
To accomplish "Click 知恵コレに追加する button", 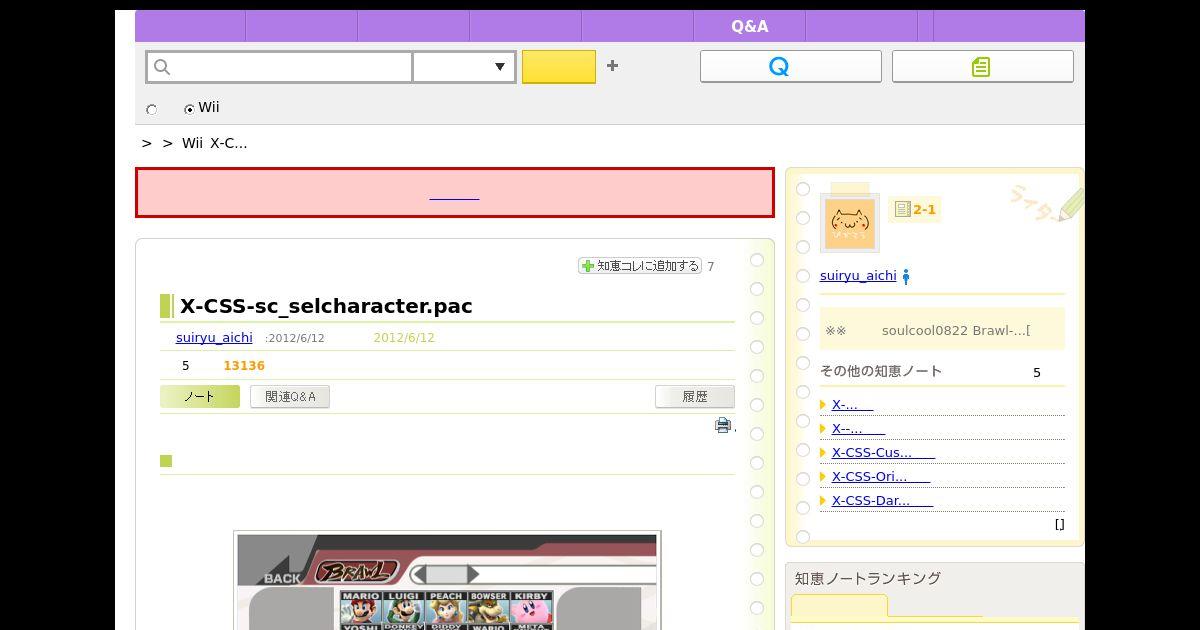I will coord(640,266).
